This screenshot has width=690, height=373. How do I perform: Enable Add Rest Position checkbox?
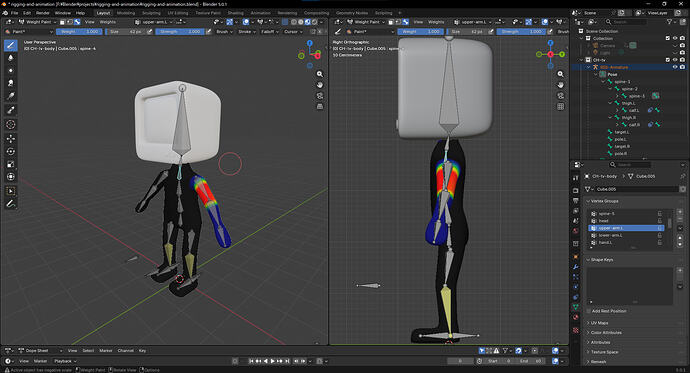pyautogui.click(x=589, y=311)
